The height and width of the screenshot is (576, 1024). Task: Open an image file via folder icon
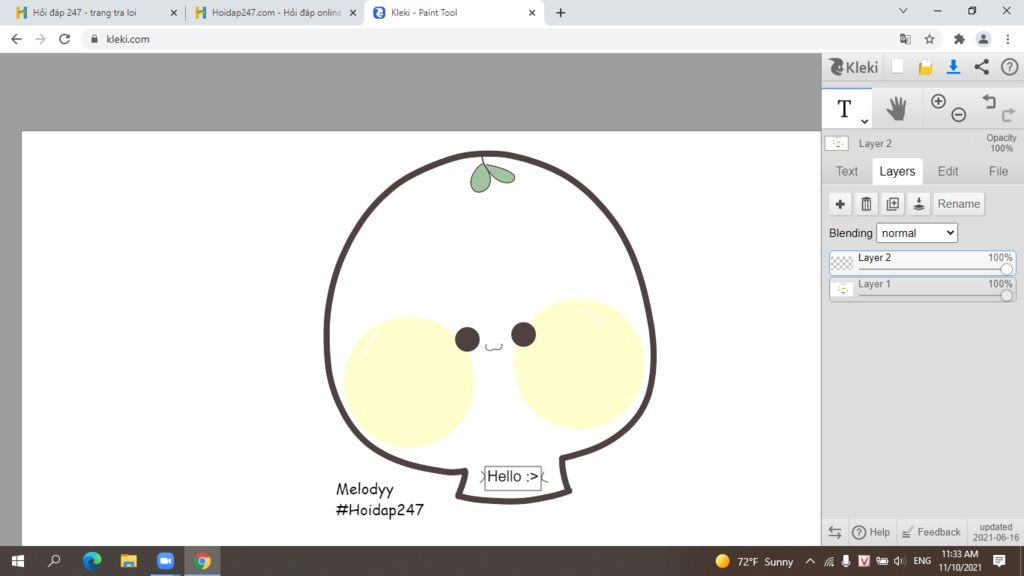click(925, 67)
